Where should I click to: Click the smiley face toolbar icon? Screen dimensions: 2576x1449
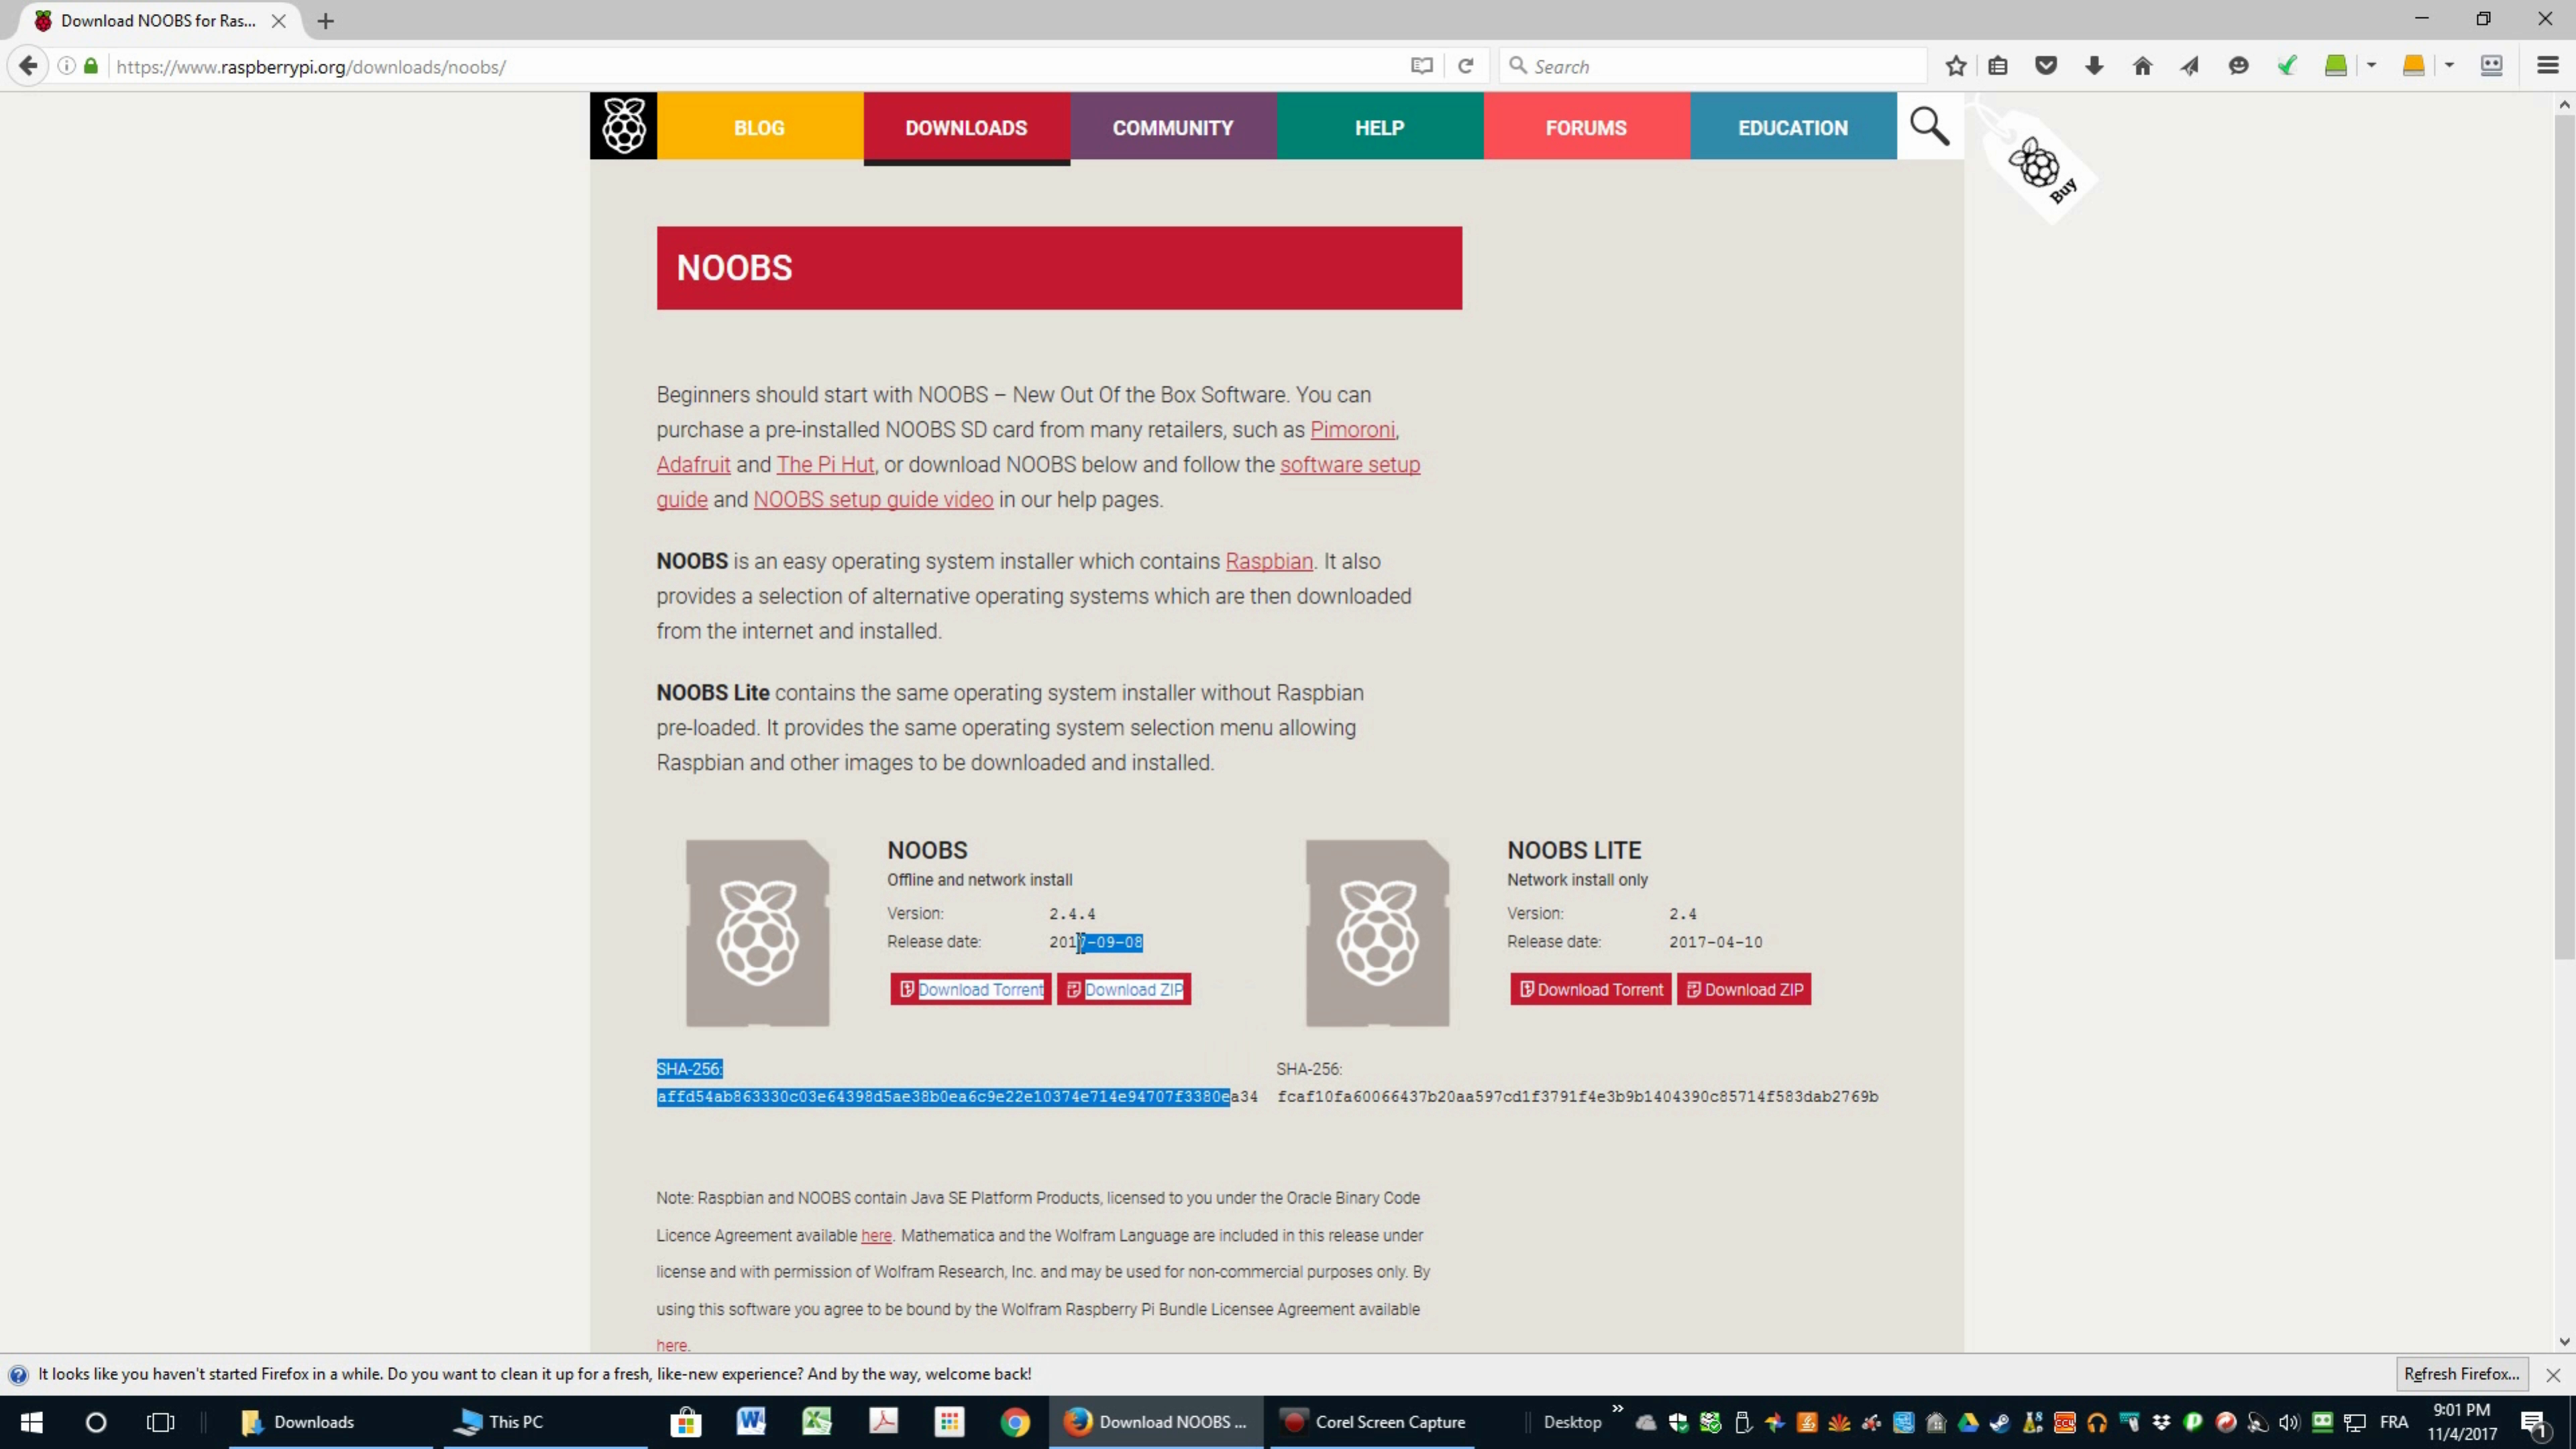click(2238, 66)
